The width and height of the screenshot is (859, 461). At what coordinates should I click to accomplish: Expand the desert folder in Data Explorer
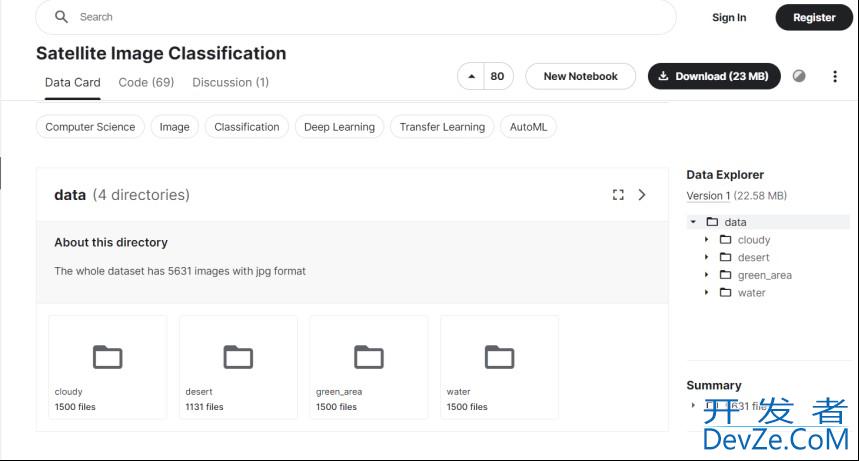(707, 258)
